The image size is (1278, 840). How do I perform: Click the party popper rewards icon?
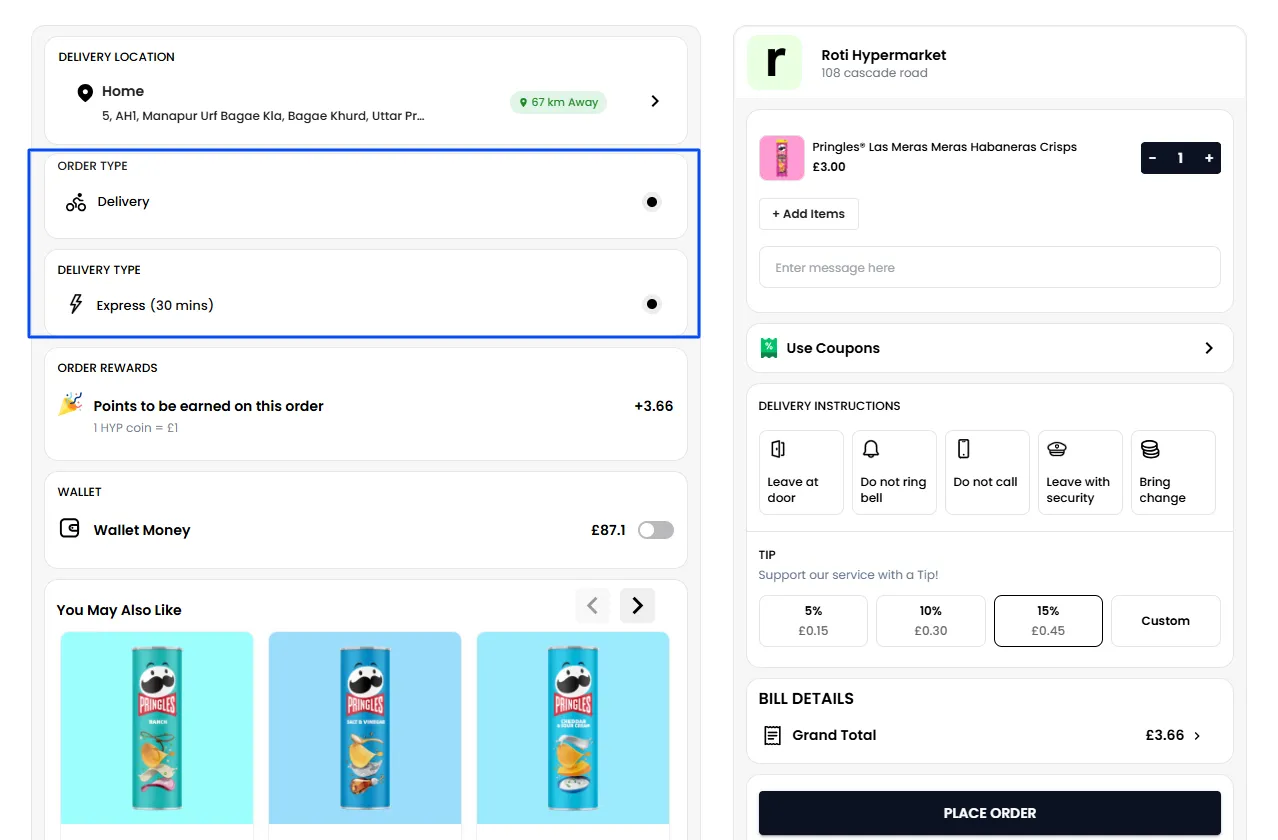(x=70, y=404)
